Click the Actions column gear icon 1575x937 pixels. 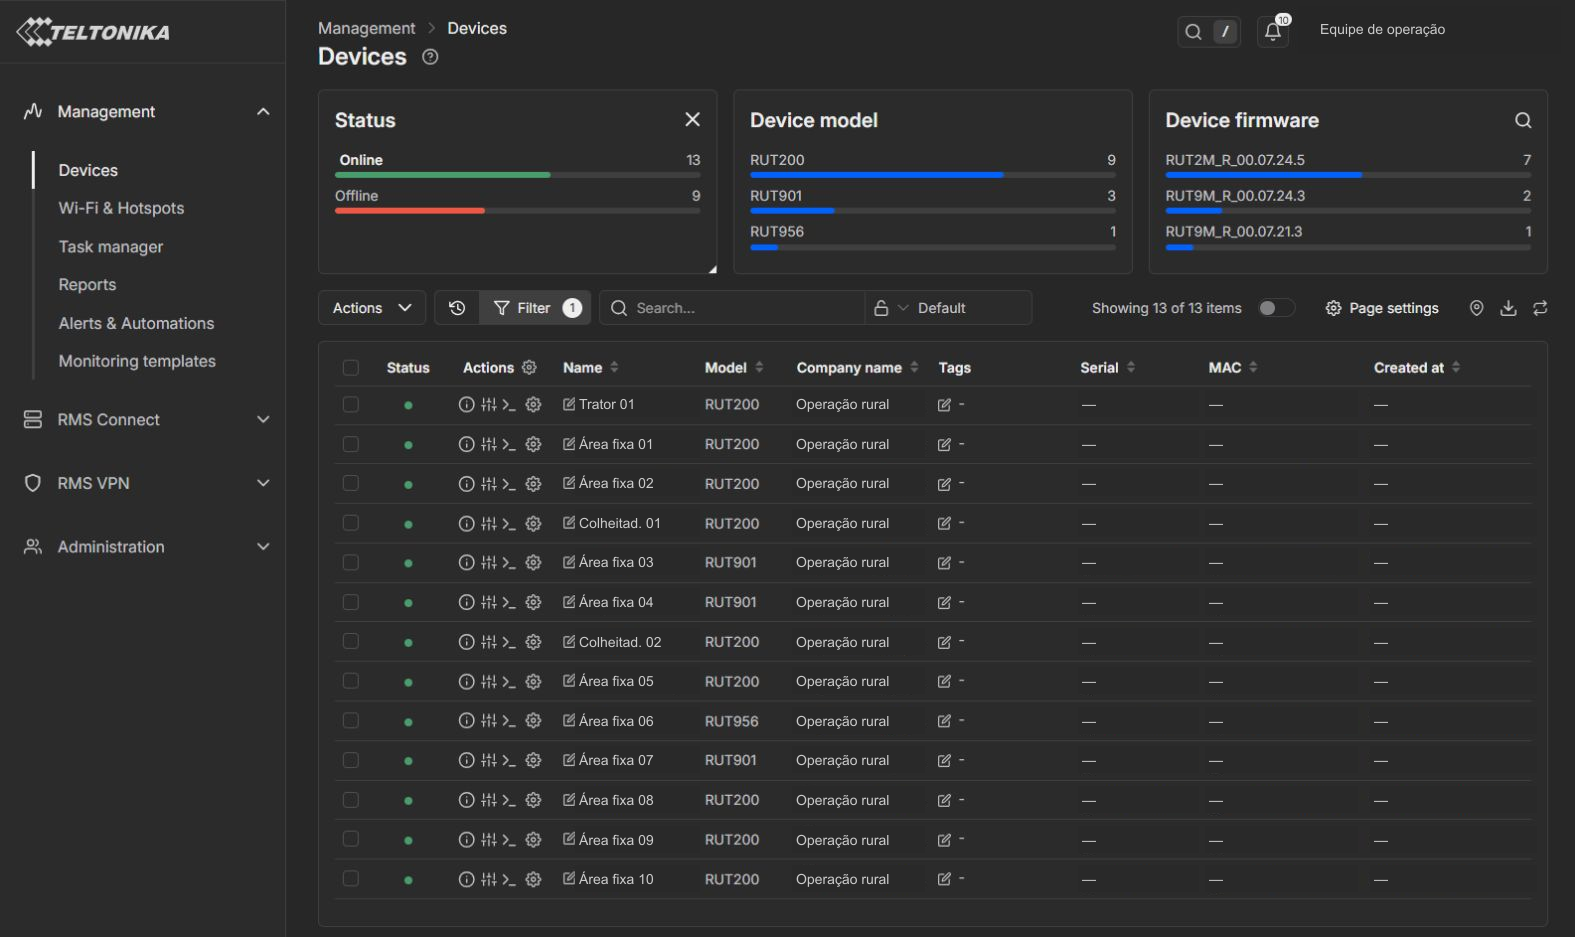pyautogui.click(x=529, y=367)
